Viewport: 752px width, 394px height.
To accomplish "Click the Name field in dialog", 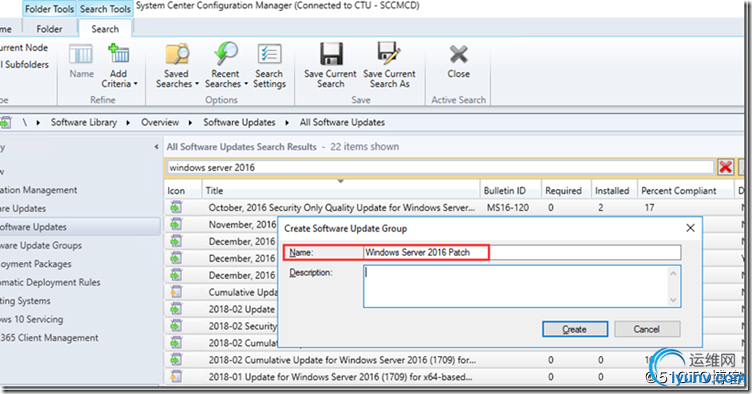I will tap(522, 252).
